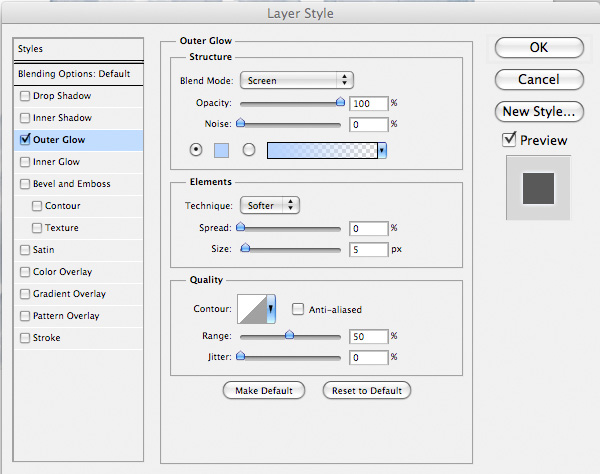Open the Contour picker arrow

271,309
